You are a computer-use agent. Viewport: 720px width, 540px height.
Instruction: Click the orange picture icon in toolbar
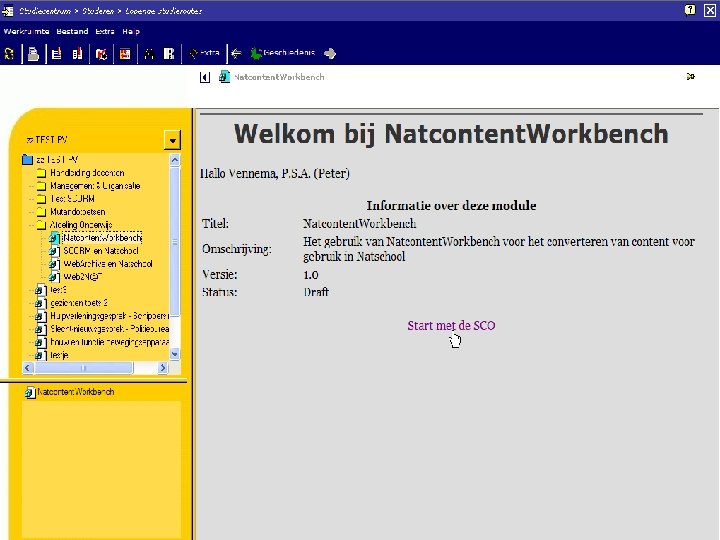(x=125, y=54)
